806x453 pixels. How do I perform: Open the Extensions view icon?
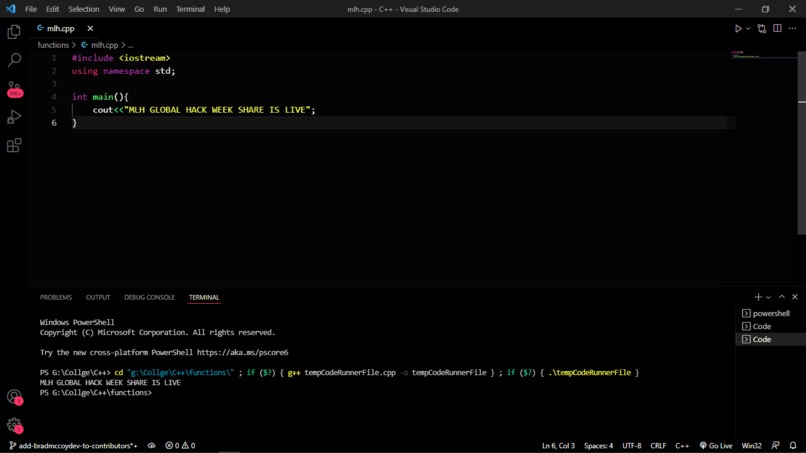(x=14, y=146)
